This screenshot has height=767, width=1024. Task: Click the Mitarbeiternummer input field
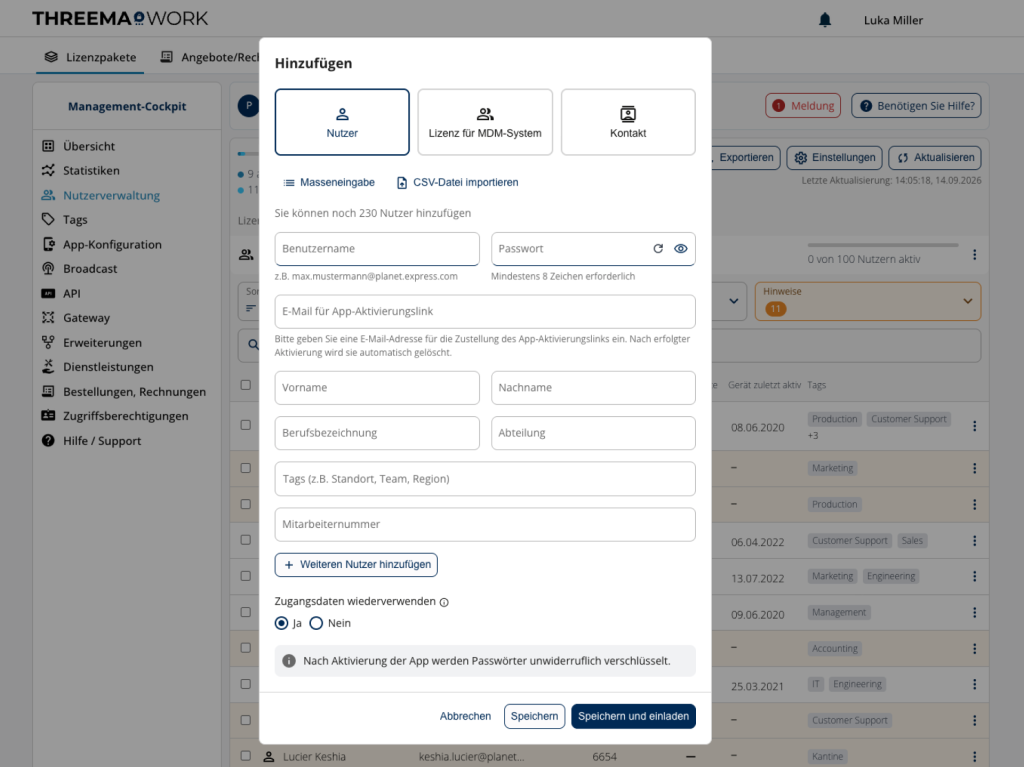point(485,525)
